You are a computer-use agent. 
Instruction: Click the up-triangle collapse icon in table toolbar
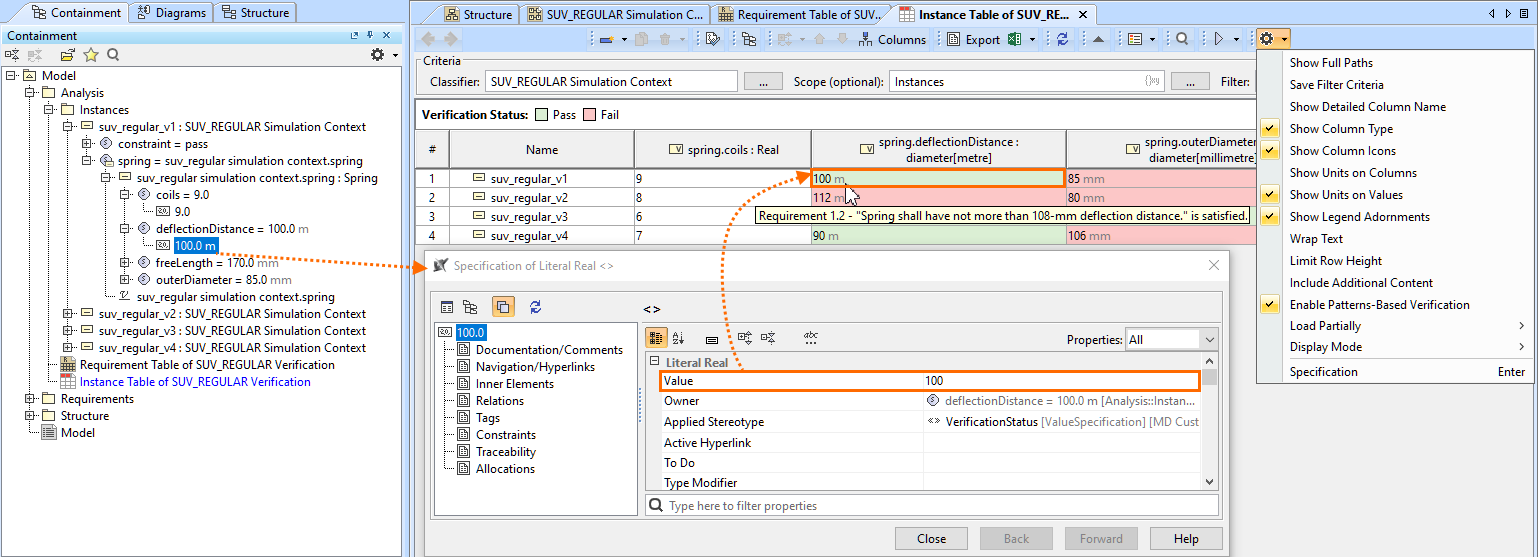click(1098, 39)
